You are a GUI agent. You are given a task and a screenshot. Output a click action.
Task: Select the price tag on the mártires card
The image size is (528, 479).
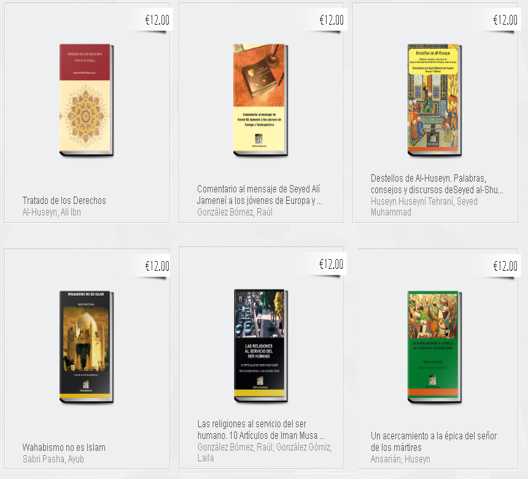[505, 266]
